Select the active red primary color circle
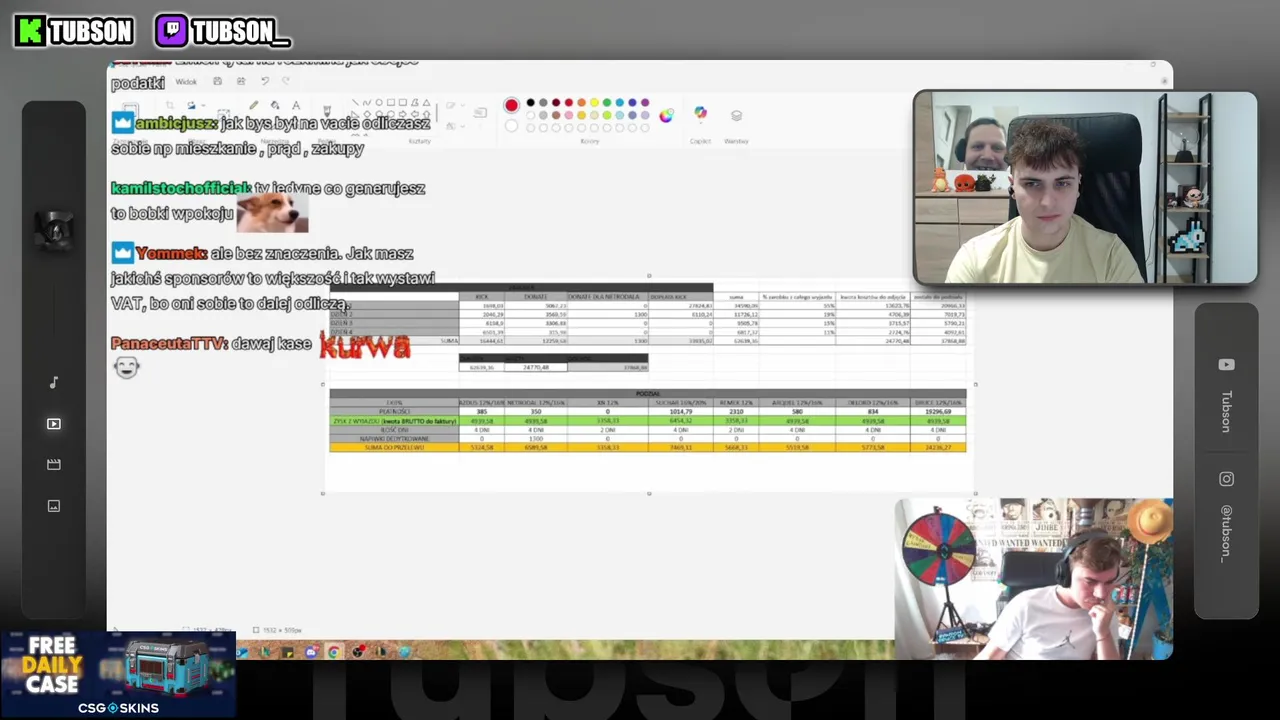Screen dimensions: 1280x720 coord(512,105)
